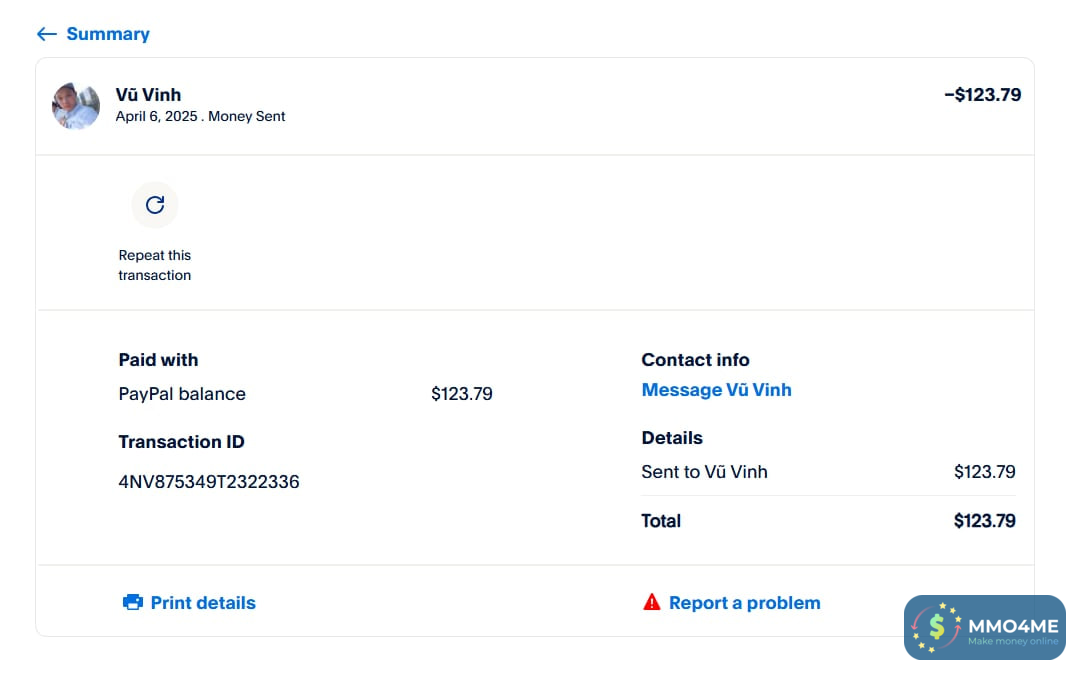Click the printer icon
The width and height of the screenshot is (1085, 673).
click(133, 602)
